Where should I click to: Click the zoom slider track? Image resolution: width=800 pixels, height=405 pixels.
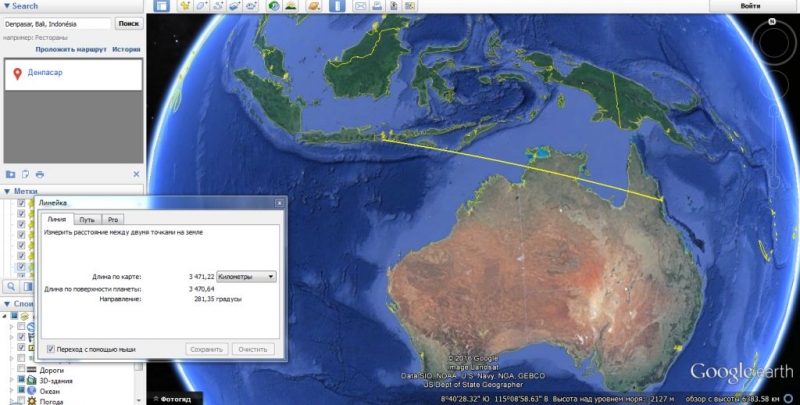pos(774,145)
